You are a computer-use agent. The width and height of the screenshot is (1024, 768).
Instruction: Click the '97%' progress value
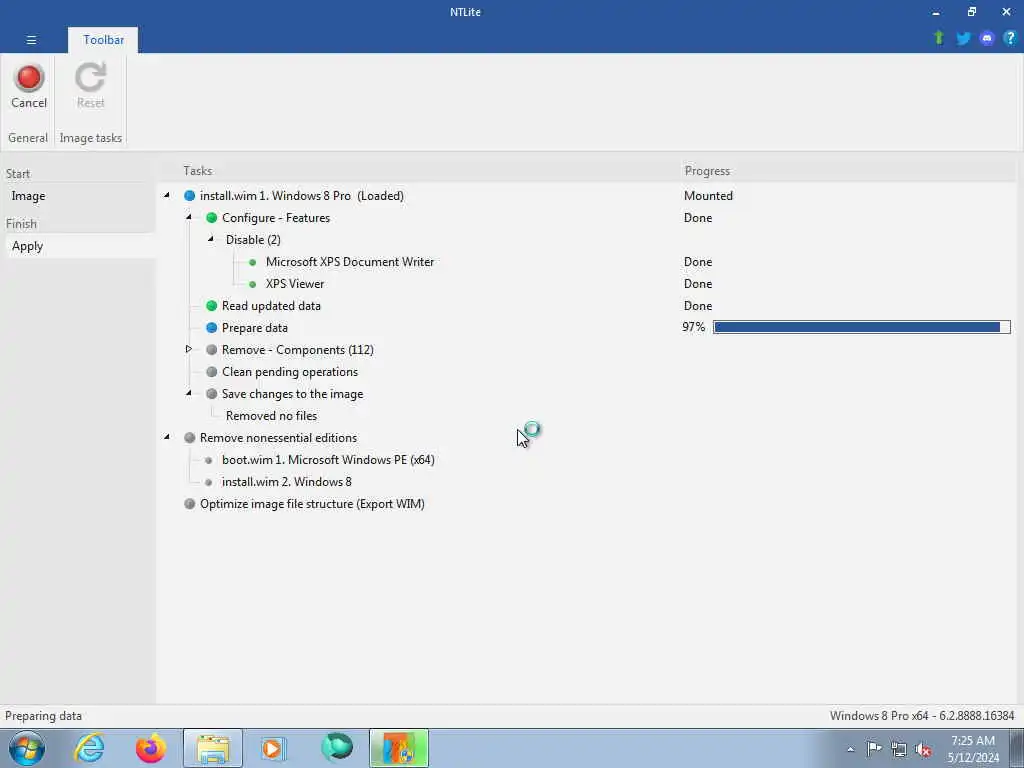coord(694,327)
